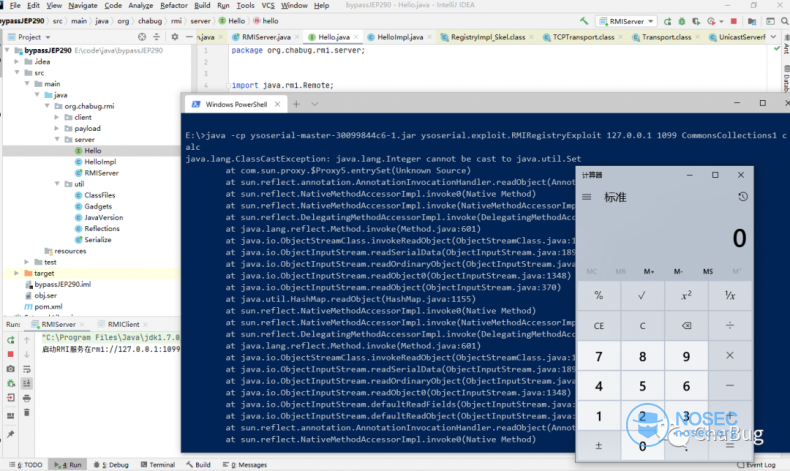Open the Build menu

tap(202, 5)
